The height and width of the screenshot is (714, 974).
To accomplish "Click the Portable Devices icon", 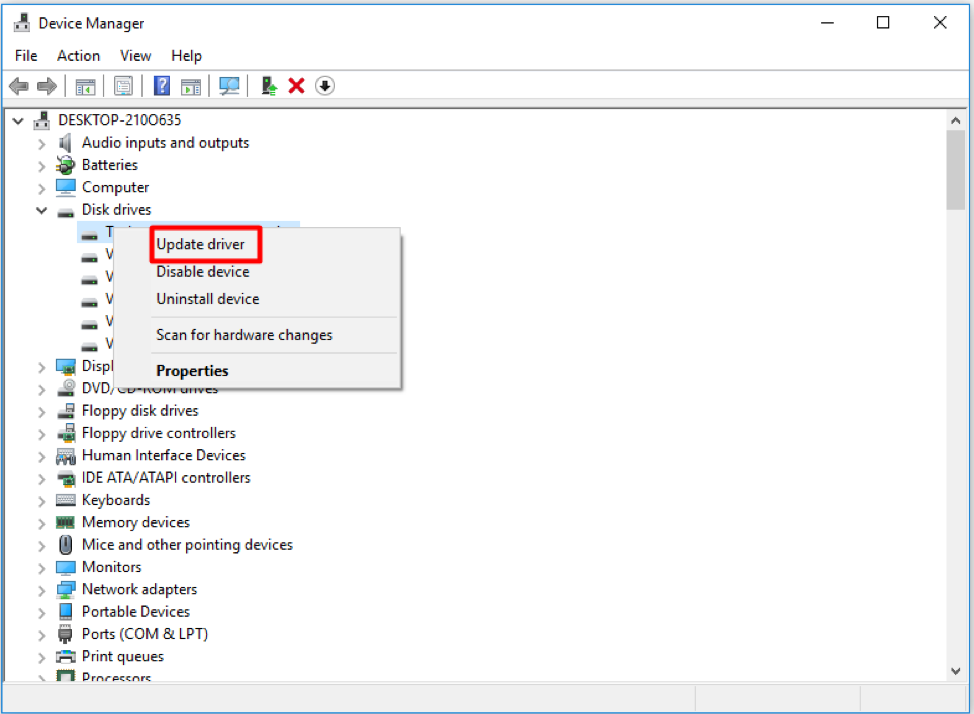I will point(65,611).
